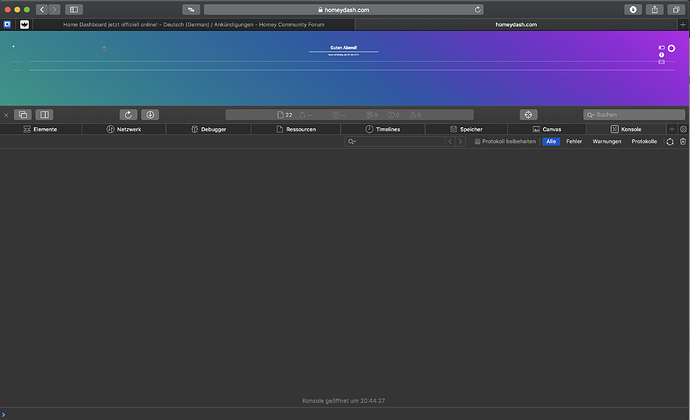
Task: Open the Canvas tab
Action: tap(547, 129)
